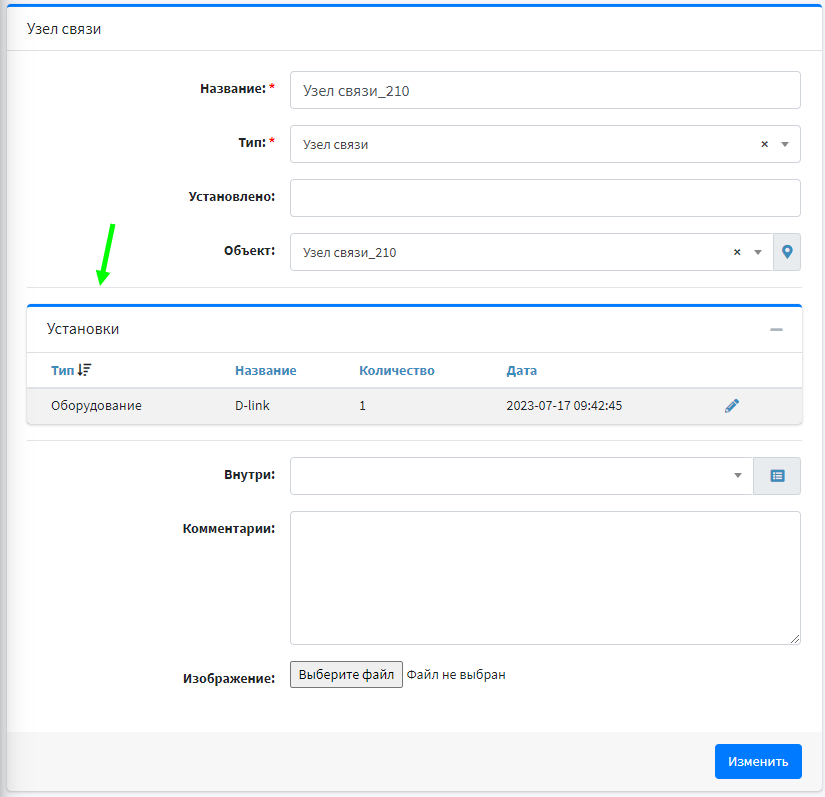
Task: Click the map marker icon beside Объект
Action: click(787, 252)
